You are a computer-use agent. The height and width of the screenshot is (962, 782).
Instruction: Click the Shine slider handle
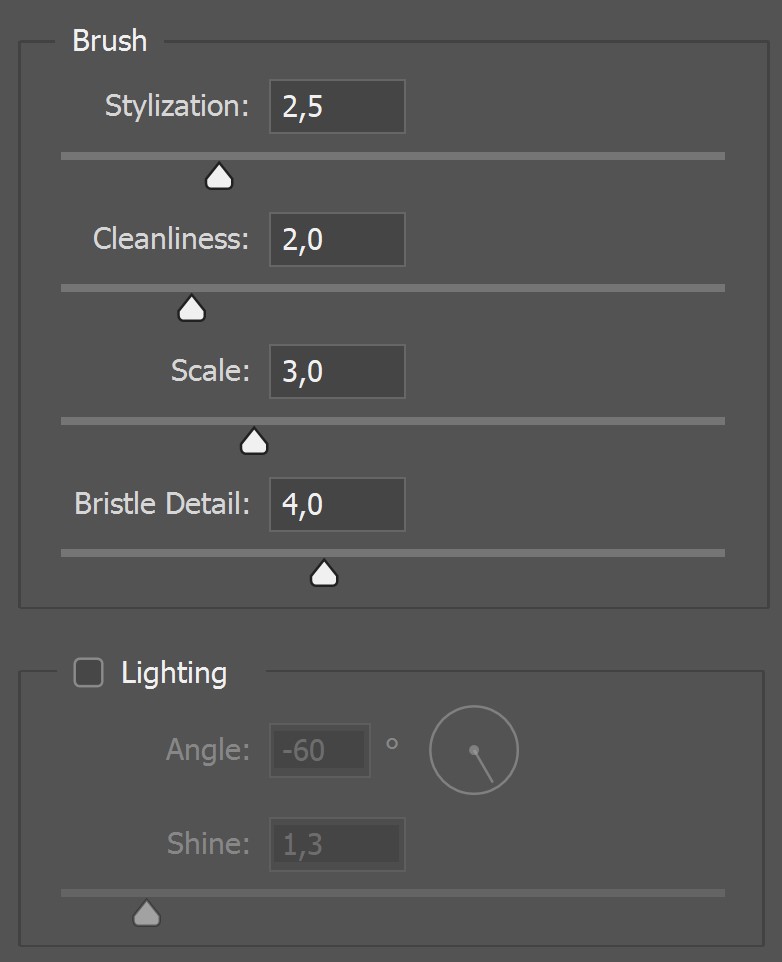147,913
